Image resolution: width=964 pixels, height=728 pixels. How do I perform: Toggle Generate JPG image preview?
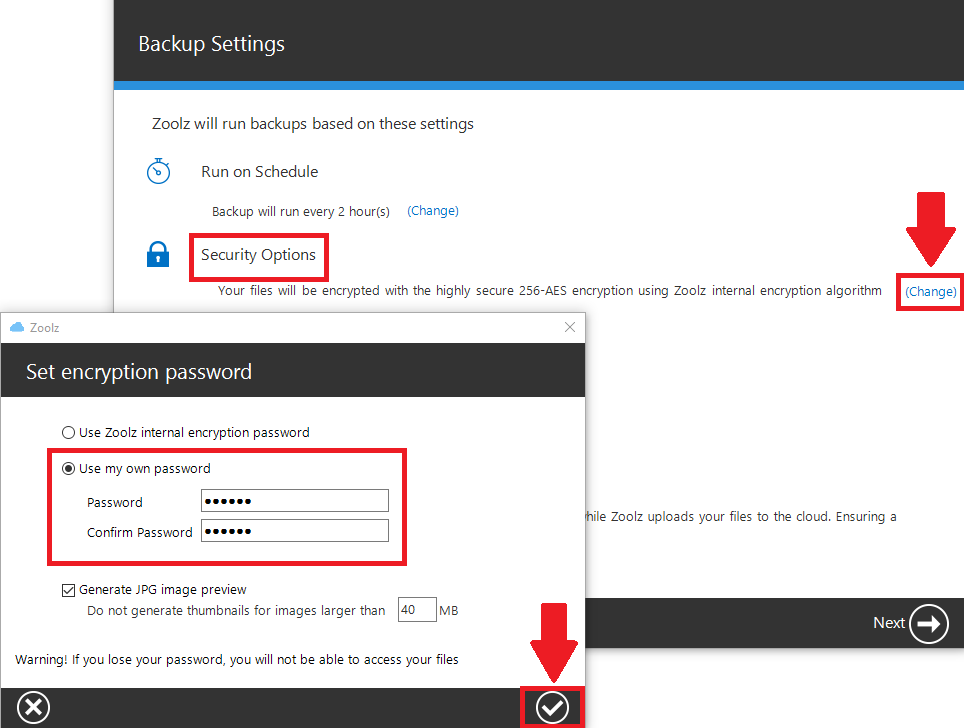(68, 590)
